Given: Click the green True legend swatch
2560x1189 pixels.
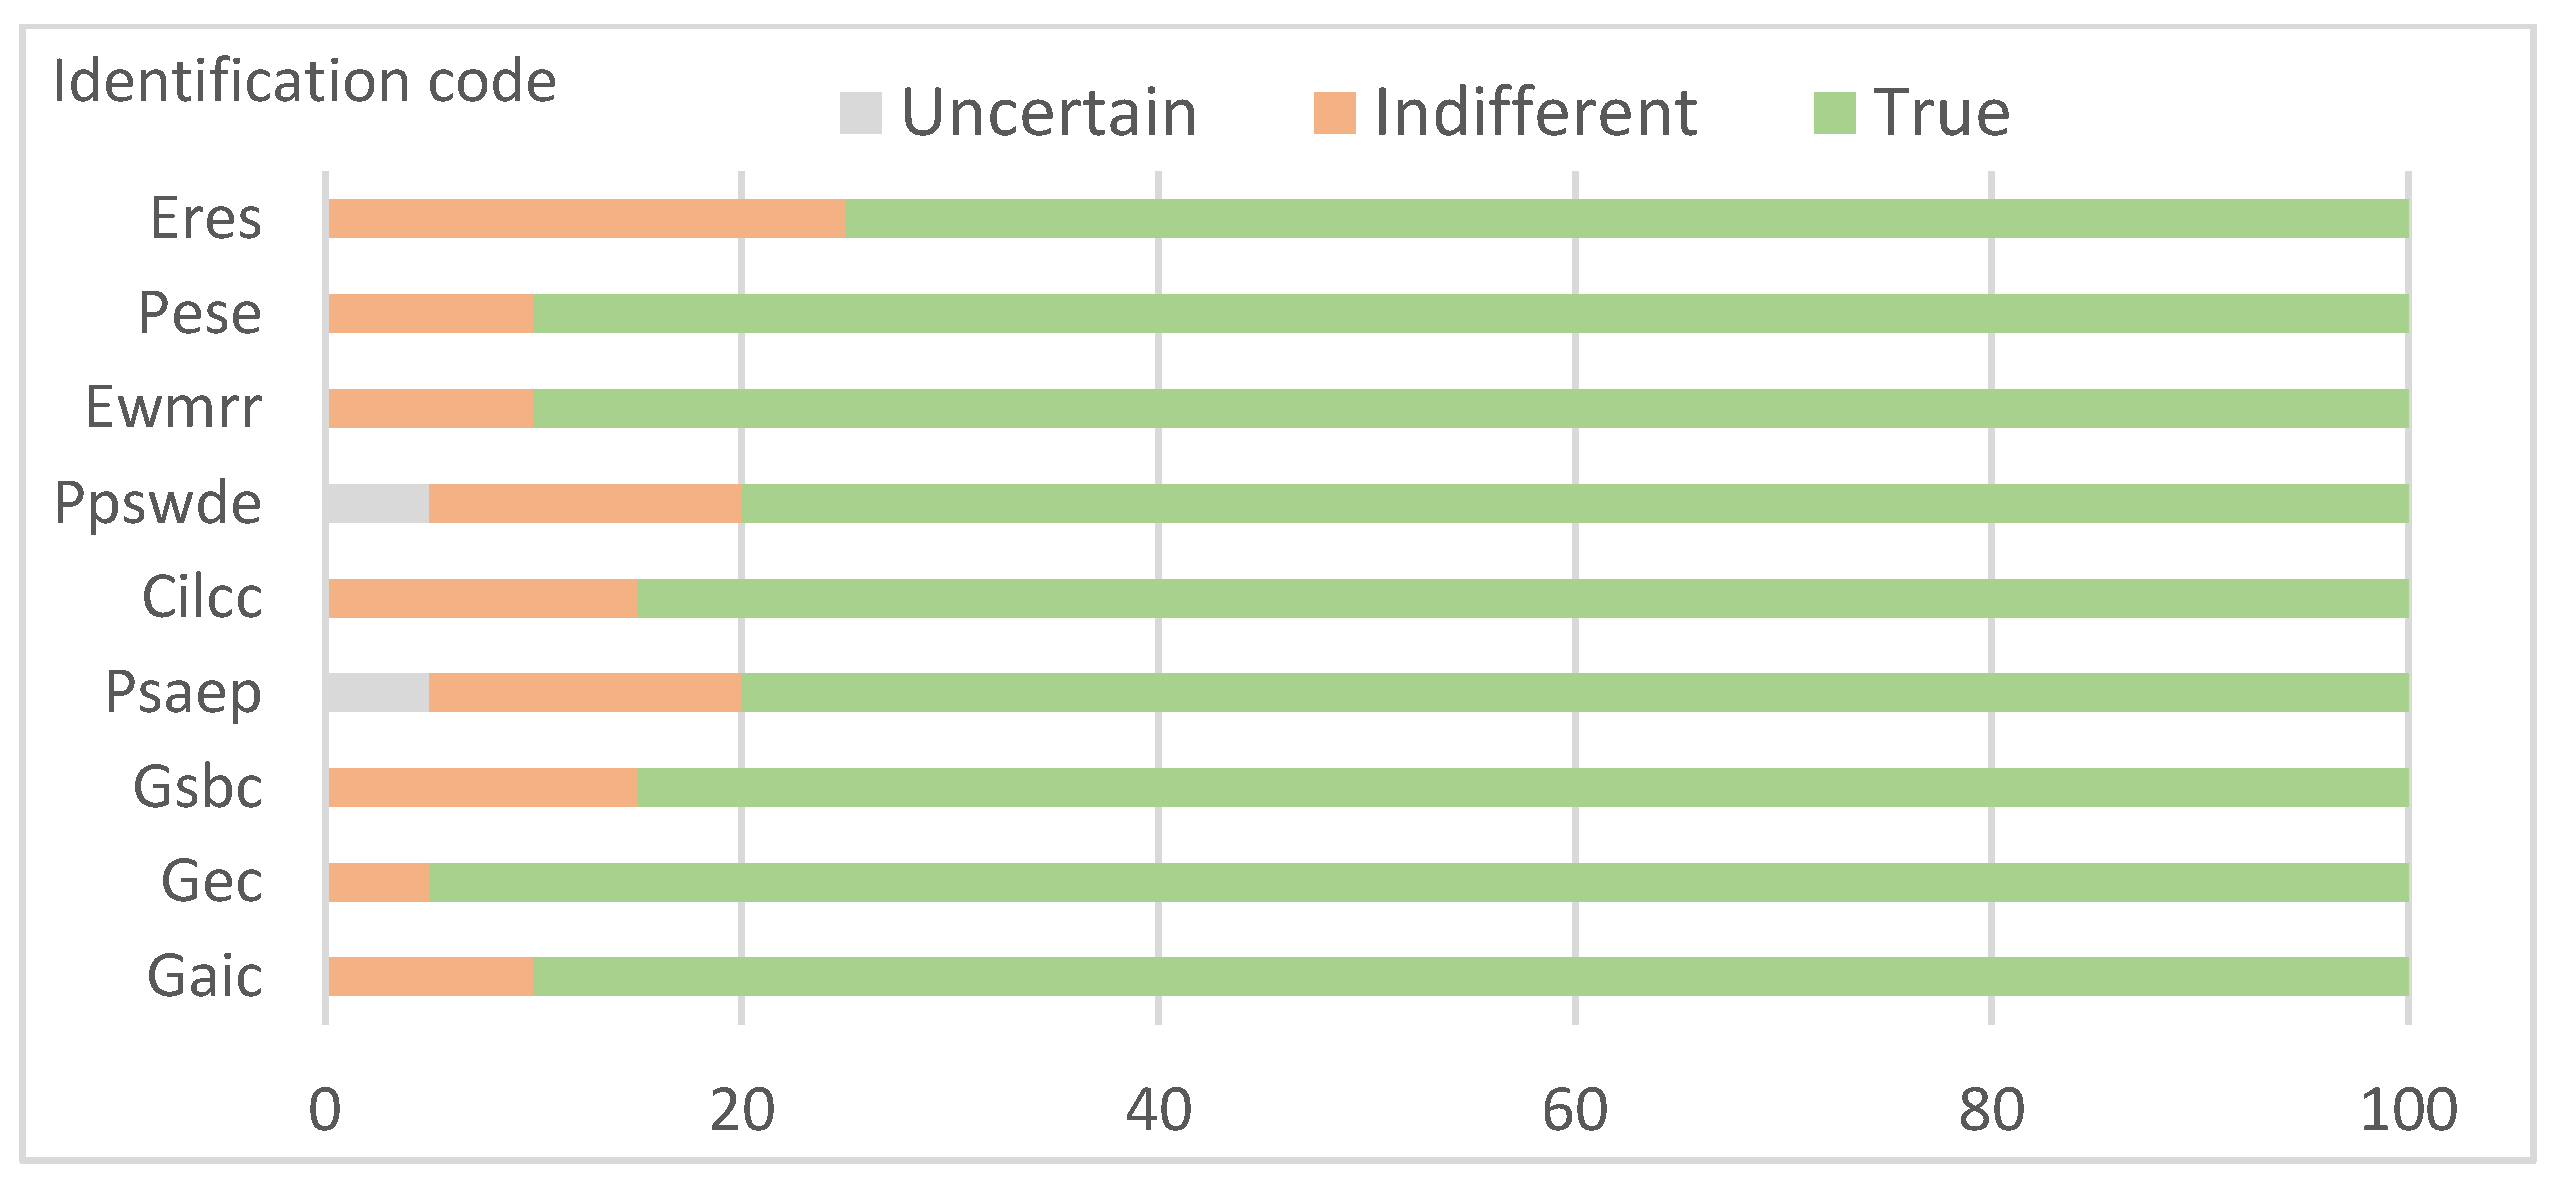Looking at the screenshot, I should [1834, 113].
